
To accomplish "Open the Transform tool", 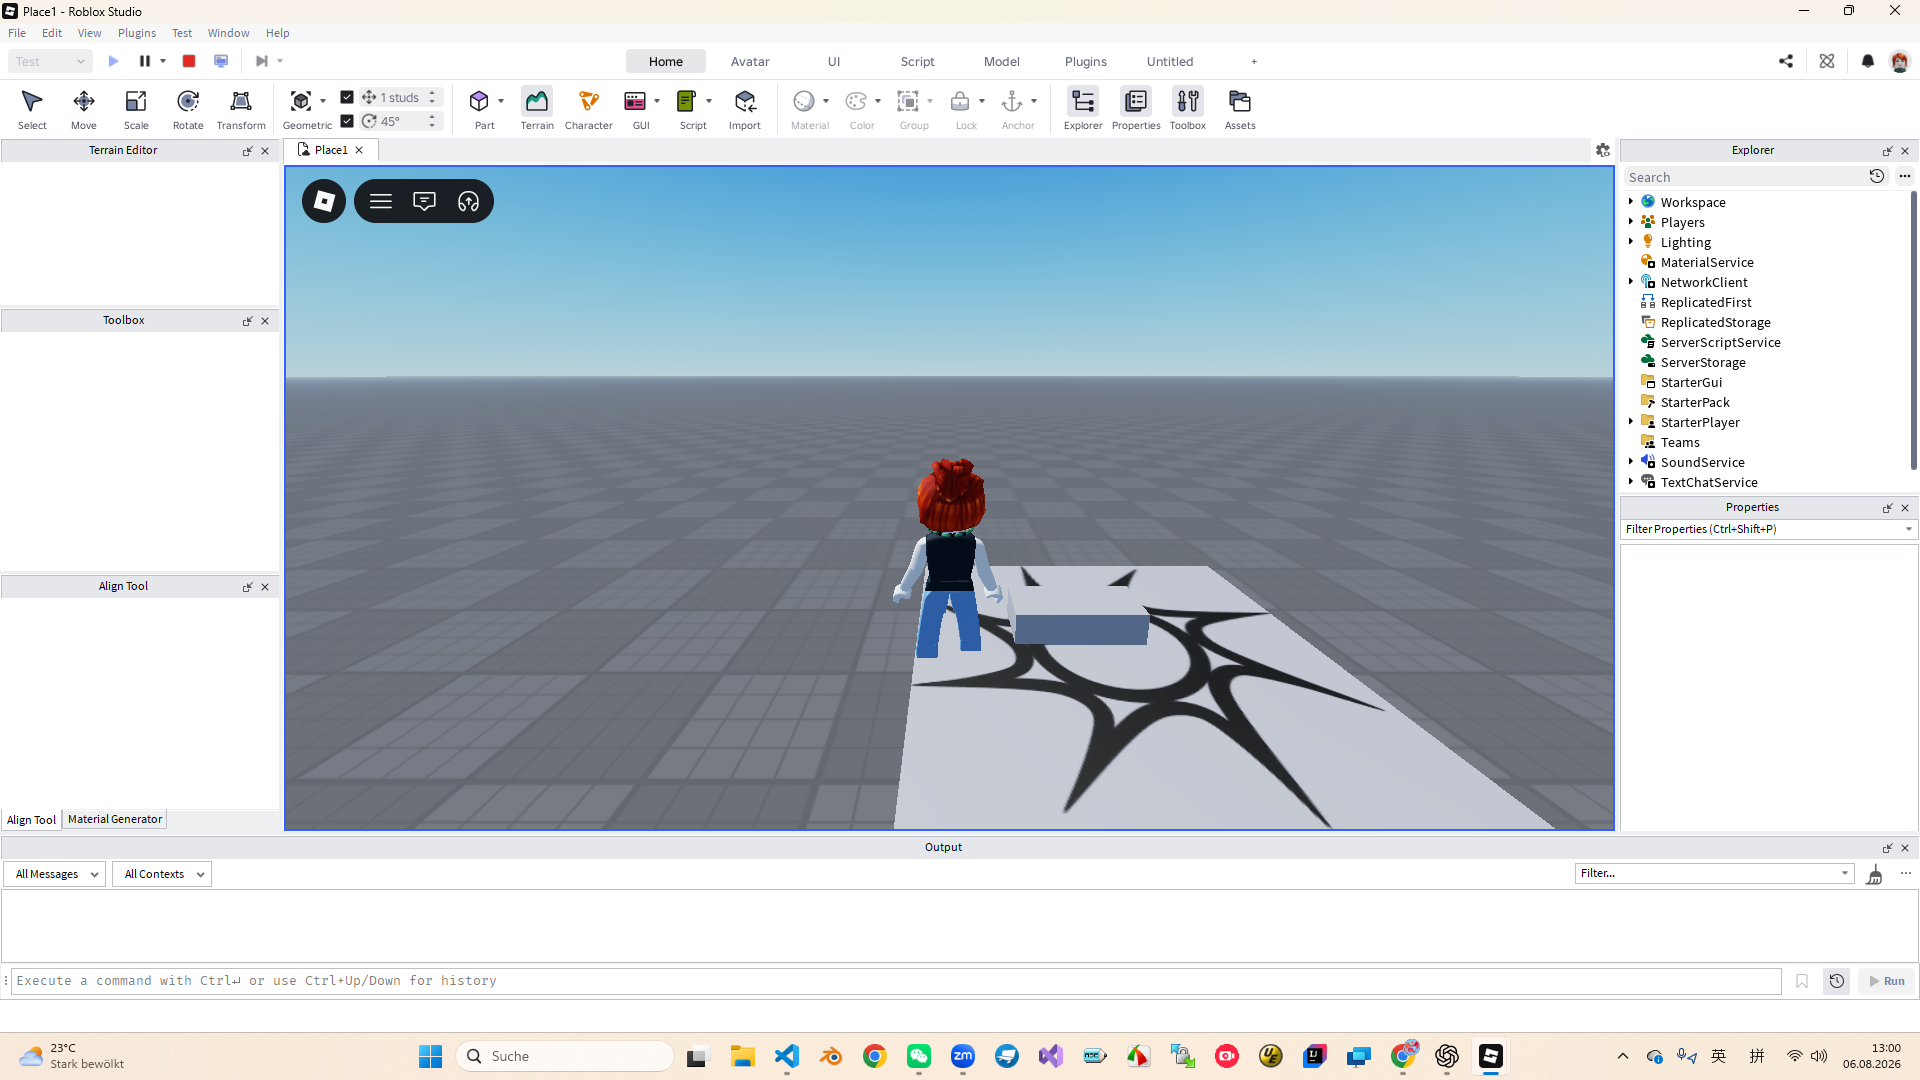I will [241, 109].
